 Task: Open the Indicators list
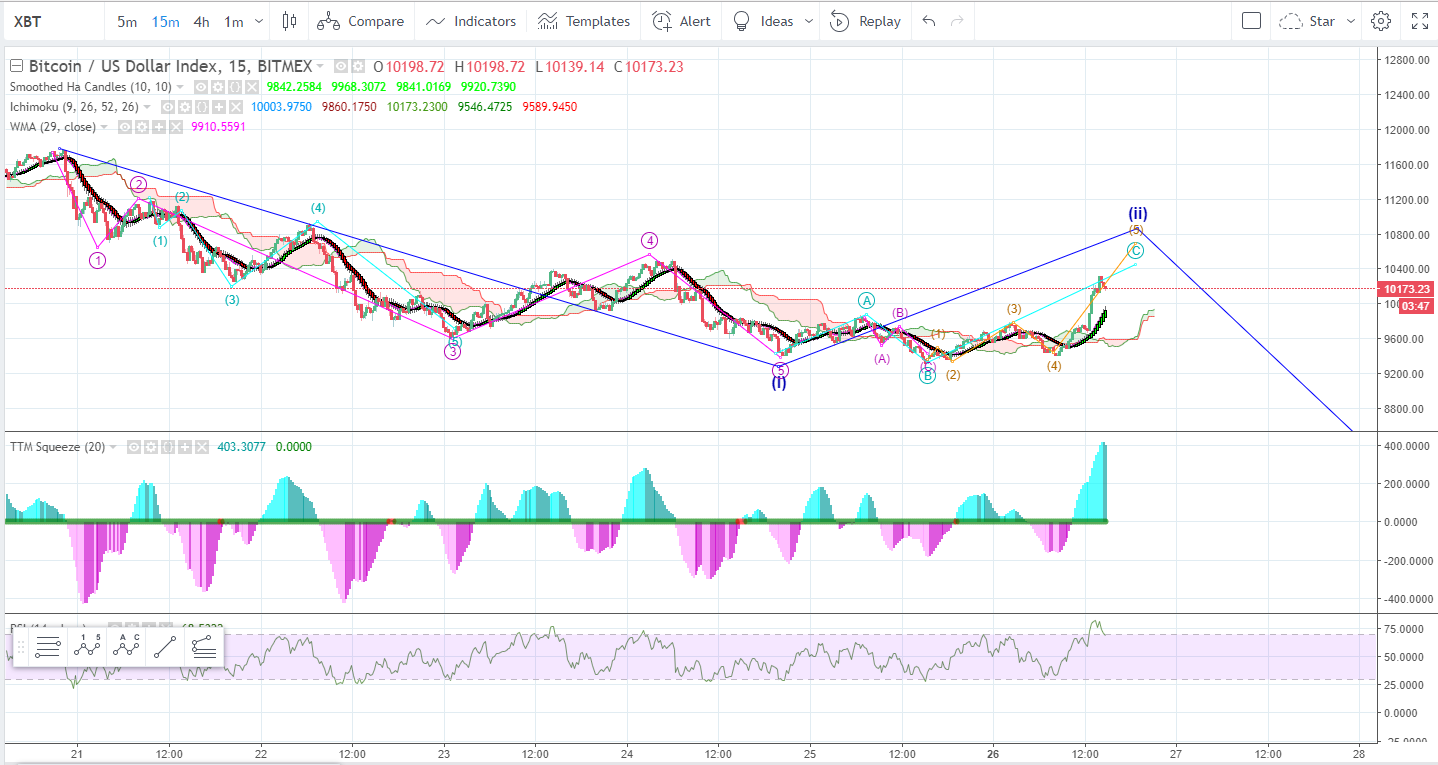471,21
